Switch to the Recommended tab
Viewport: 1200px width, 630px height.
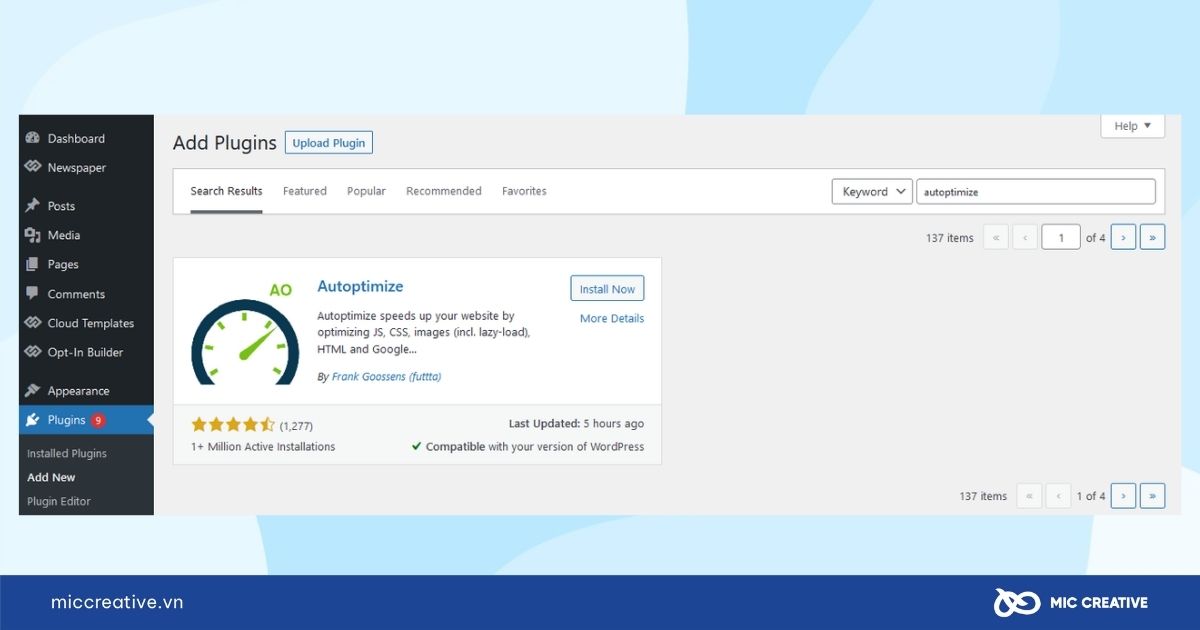[444, 191]
